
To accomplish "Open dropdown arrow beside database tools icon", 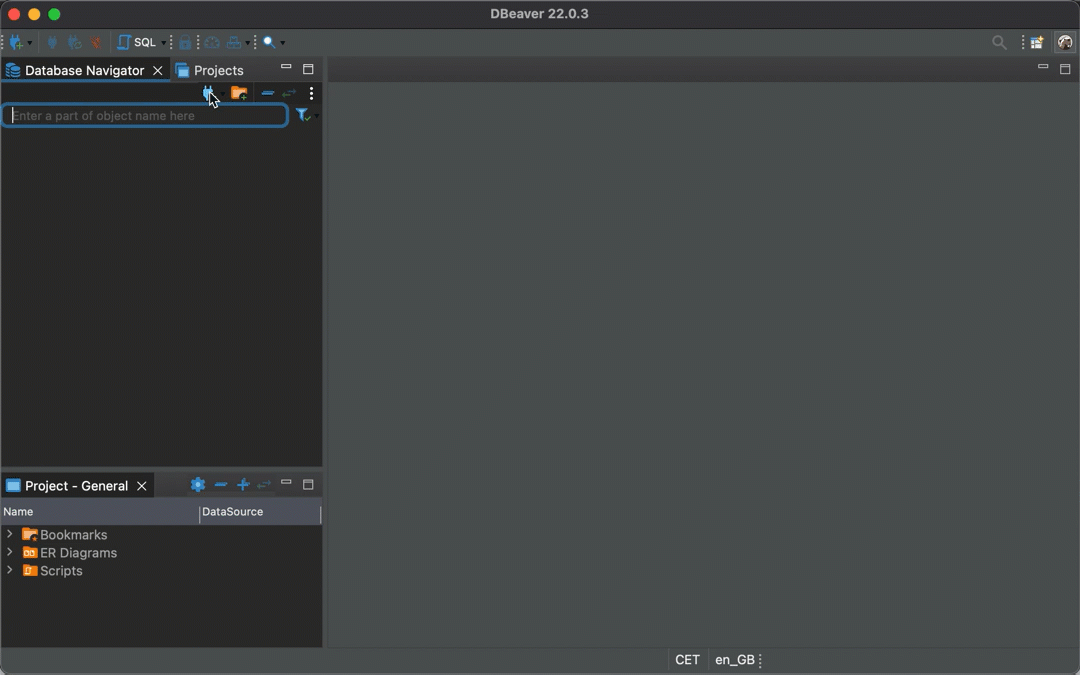I will click(x=247, y=43).
